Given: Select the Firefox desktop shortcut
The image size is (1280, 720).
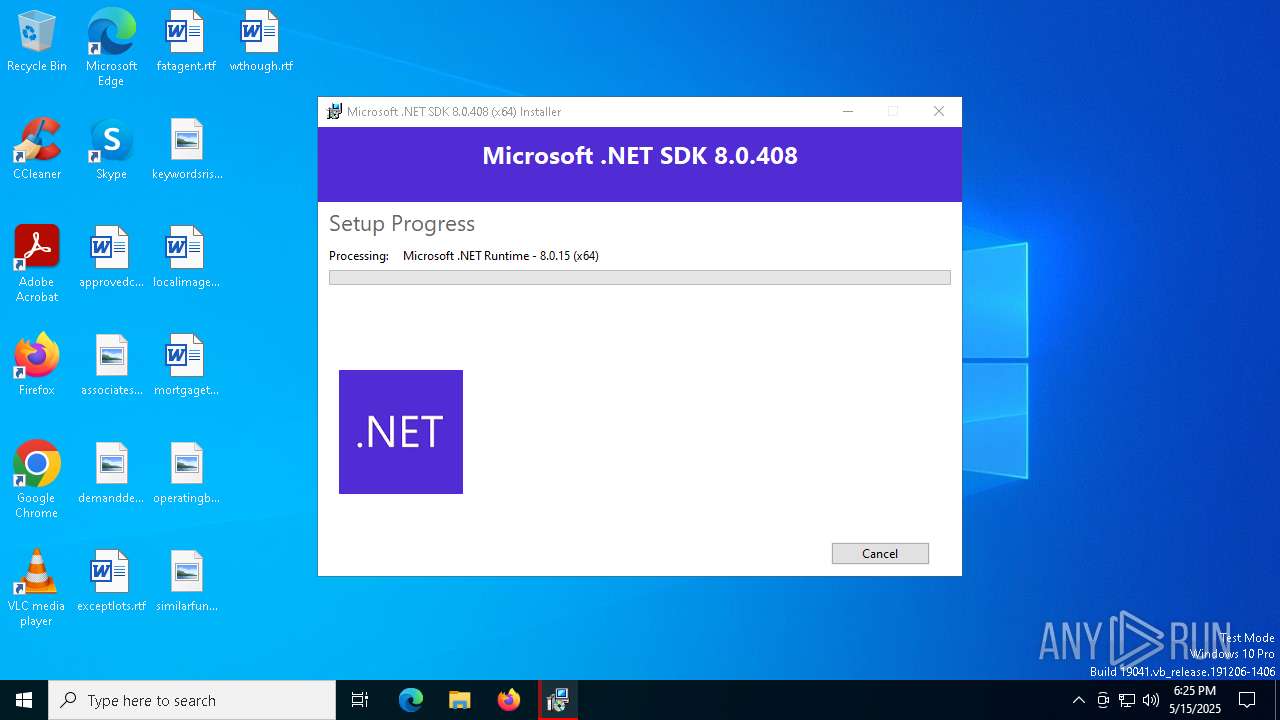Looking at the screenshot, I should [37, 366].
